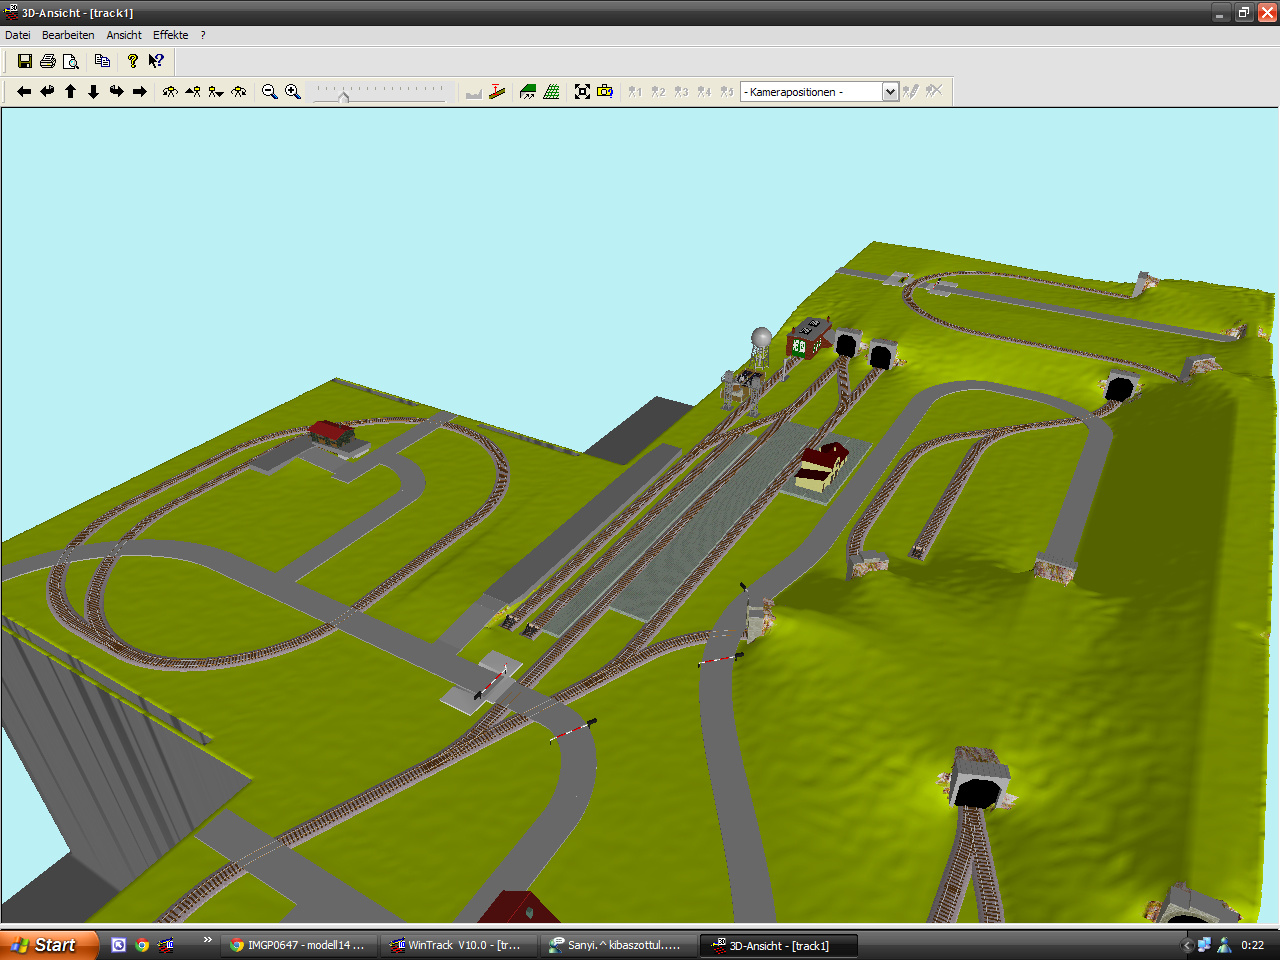Click the Save (floppy disk) icon
Screen dimensions: 1280x960
pyautogui.click(x=25, y=61)
